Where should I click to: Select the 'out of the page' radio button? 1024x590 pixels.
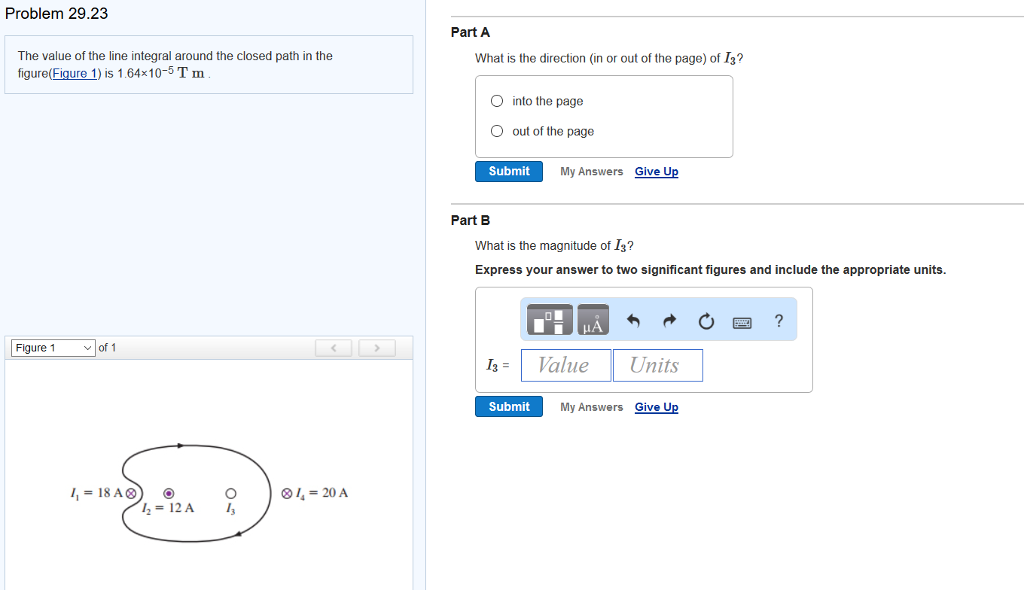click(496, 131)
